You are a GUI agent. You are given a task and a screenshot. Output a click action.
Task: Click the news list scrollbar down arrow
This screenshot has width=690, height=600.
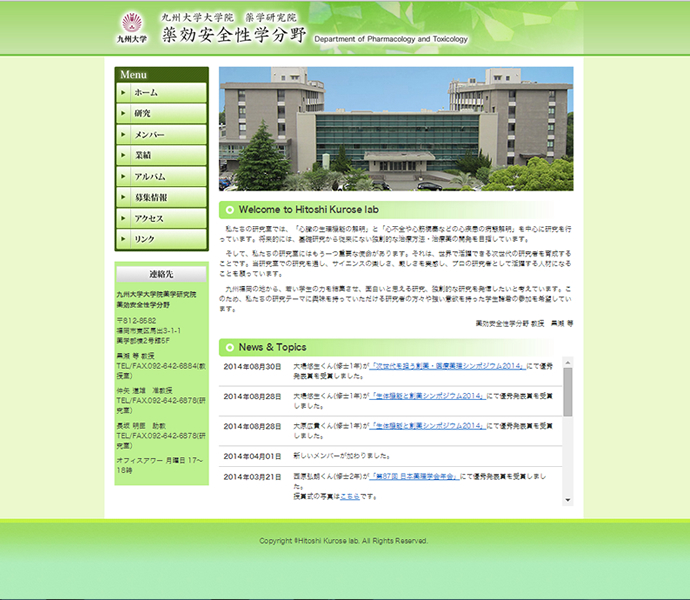point(568,500)
